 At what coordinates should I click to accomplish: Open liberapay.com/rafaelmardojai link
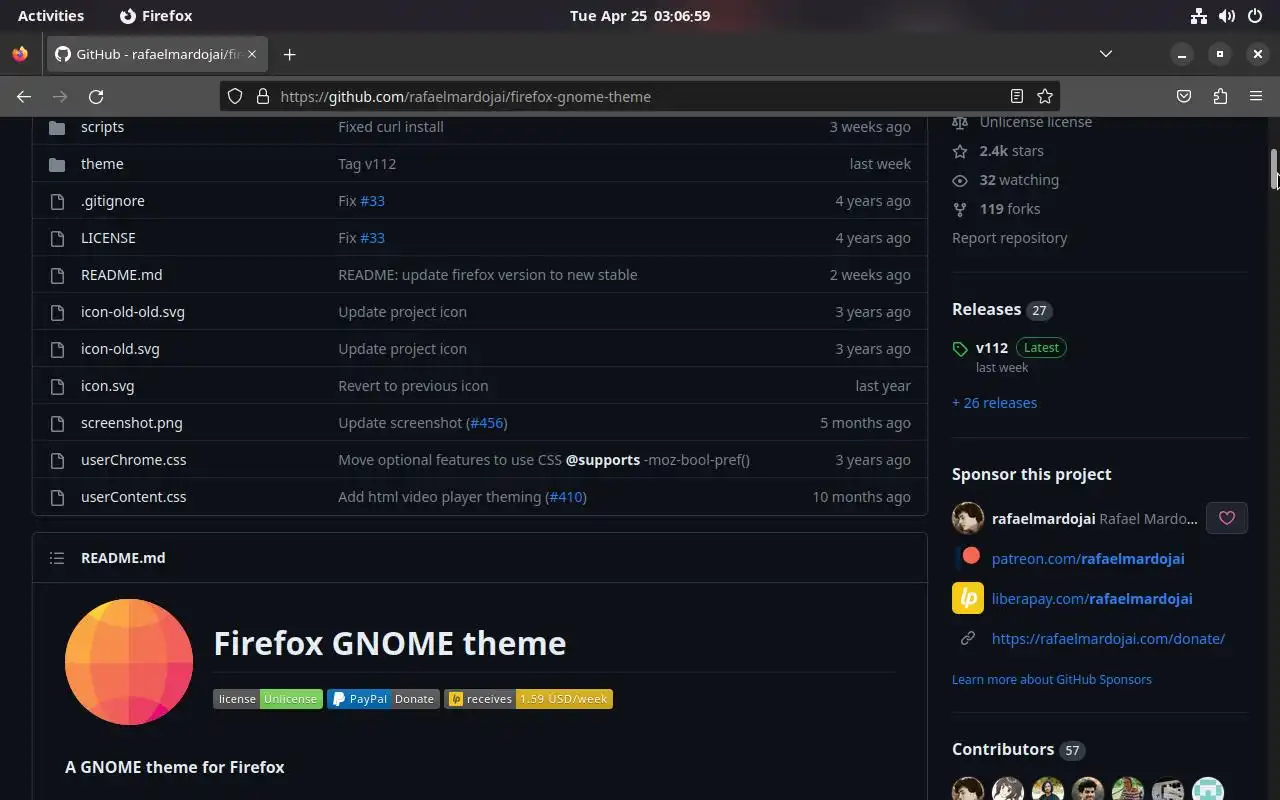[x=1092, y=599]
